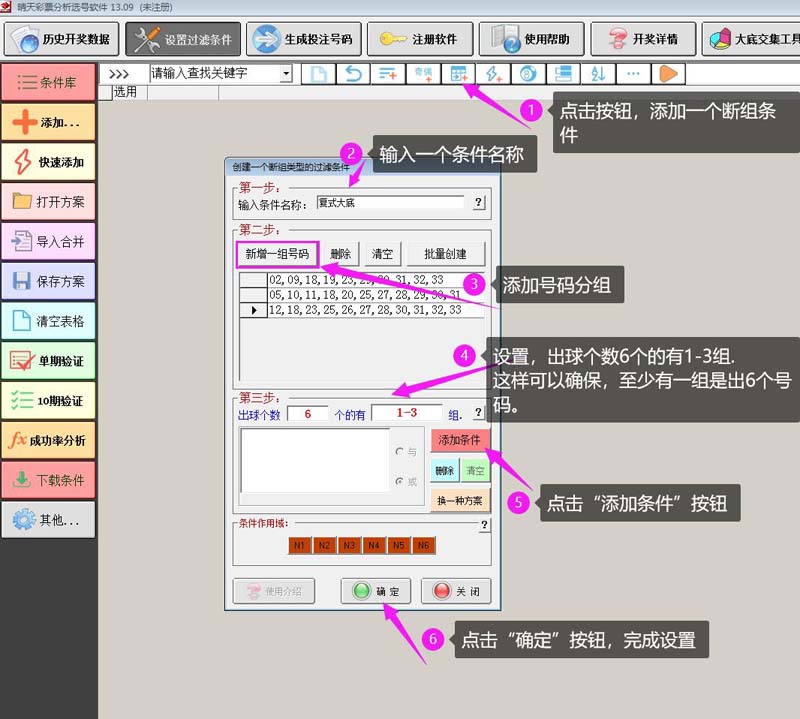
Task: Select the 或 (OR) radio button
Action: point(401,482)
